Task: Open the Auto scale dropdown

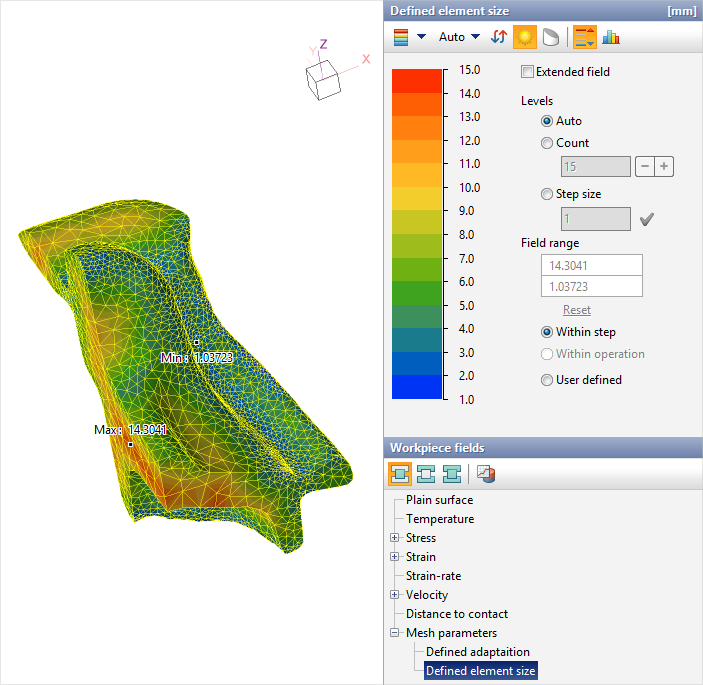Action: (459, 37)
